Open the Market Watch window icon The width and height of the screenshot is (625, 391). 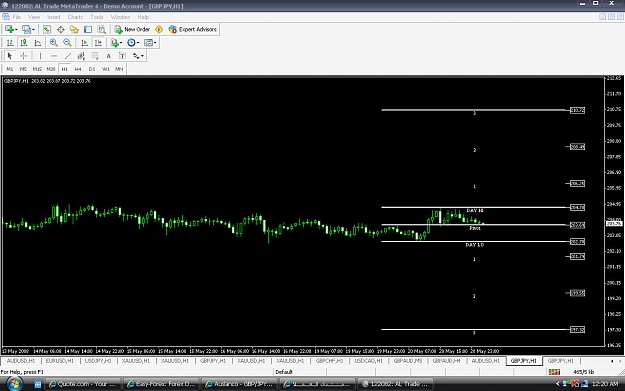(x=47, y=29)
